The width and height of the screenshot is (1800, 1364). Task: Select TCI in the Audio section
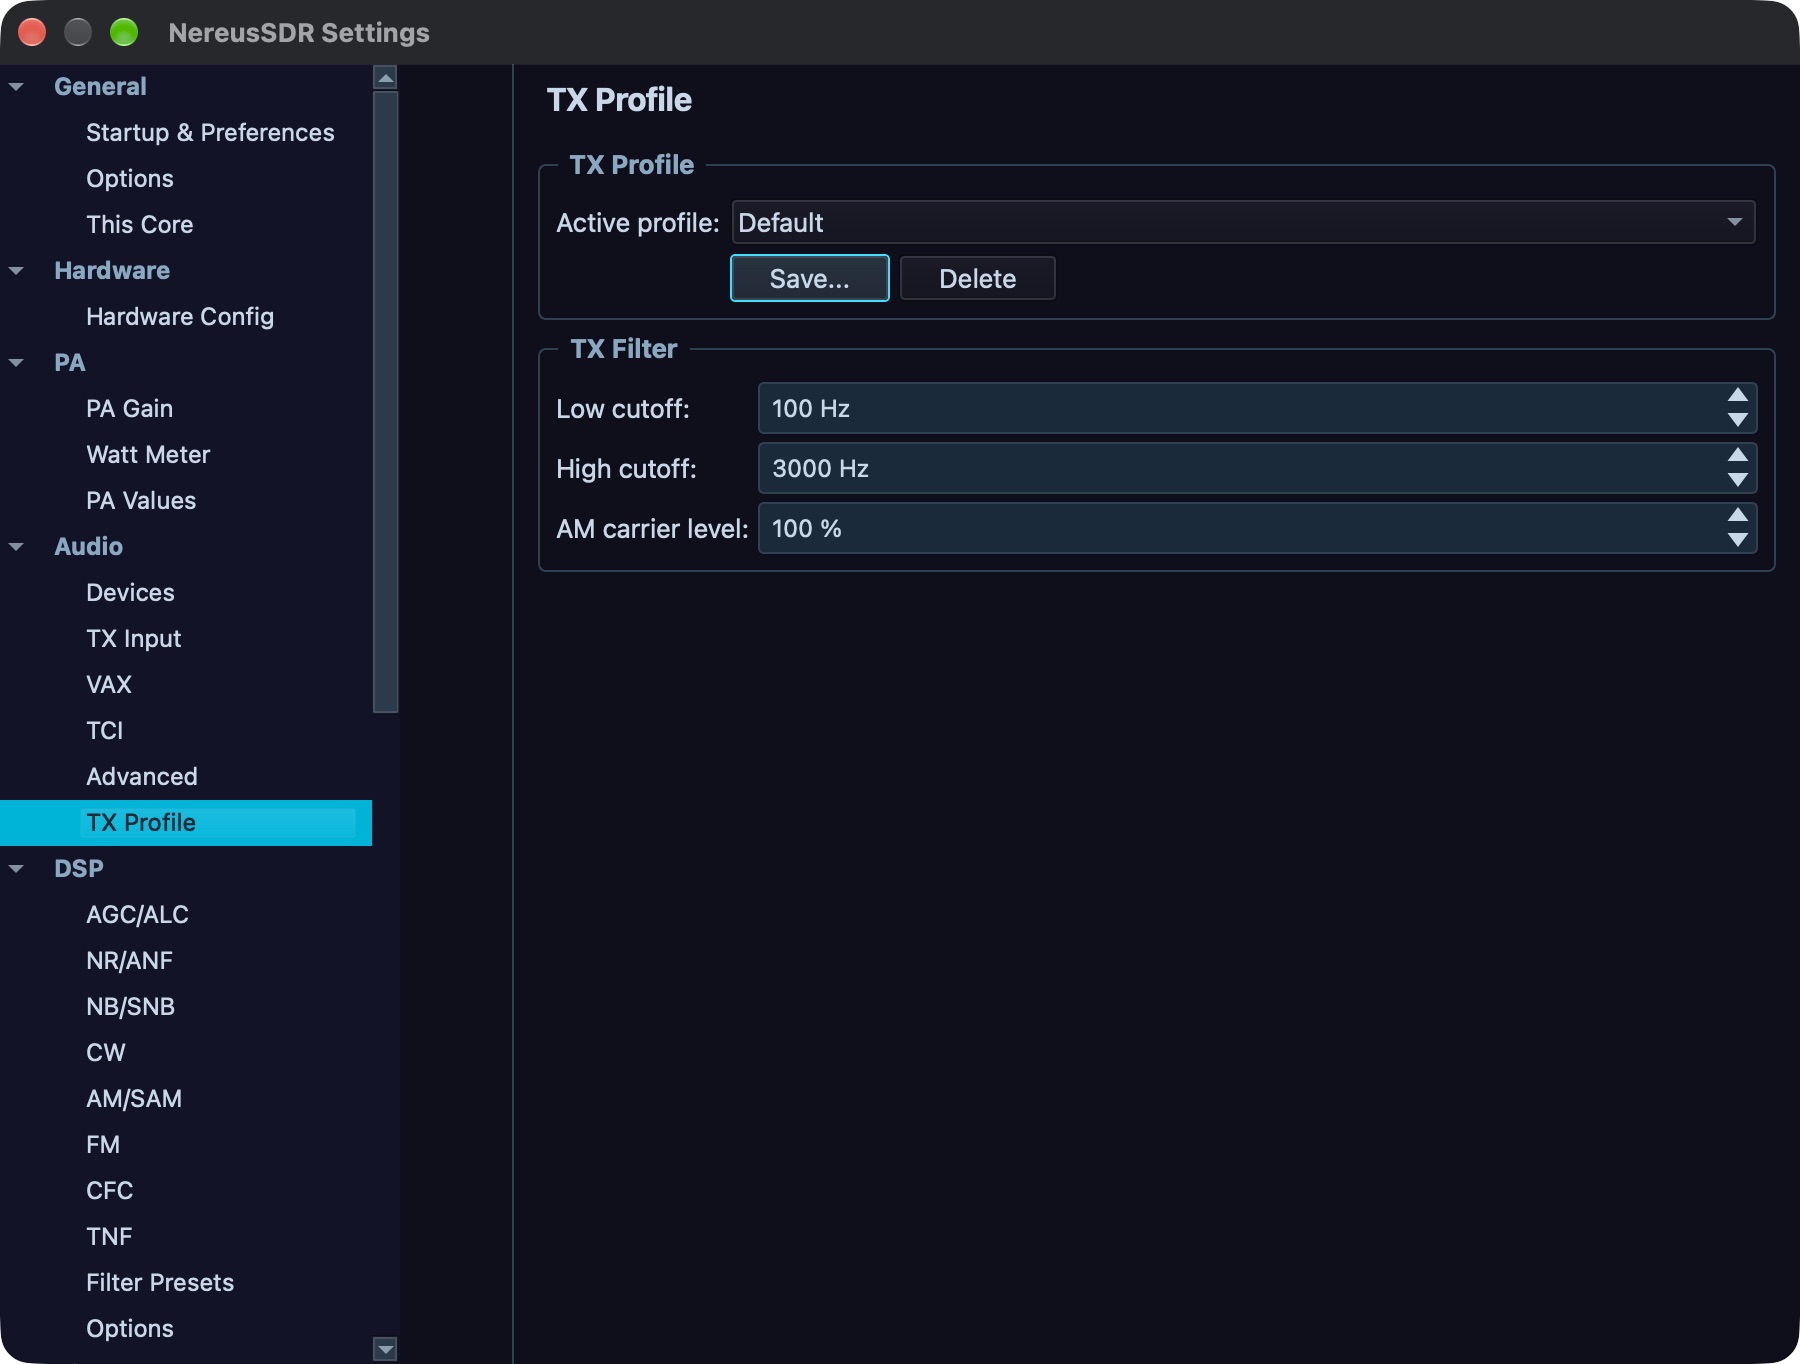(x=105, y=731)
